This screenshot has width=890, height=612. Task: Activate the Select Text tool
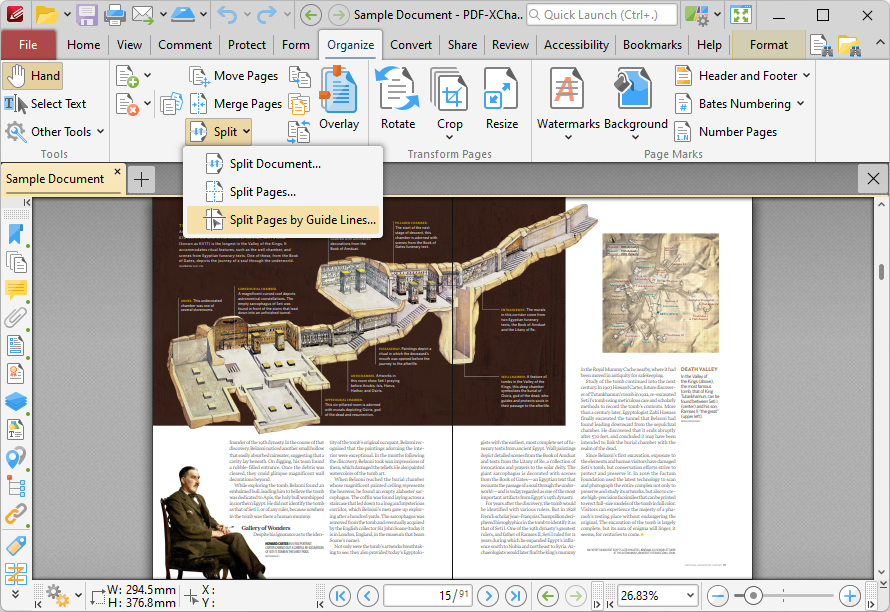[x=45, y=104]
